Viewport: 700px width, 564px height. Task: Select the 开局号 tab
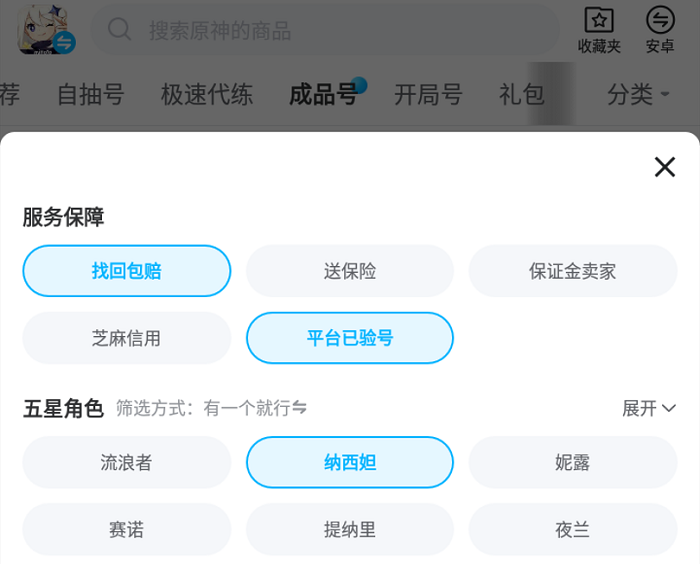click(428, 95)
